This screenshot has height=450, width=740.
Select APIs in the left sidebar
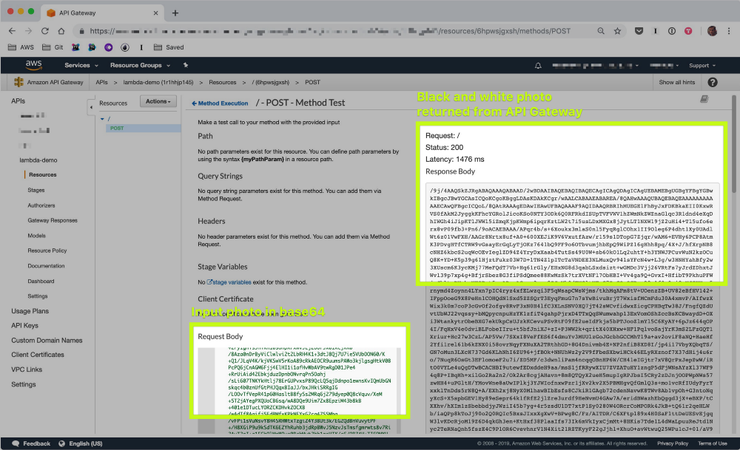(x=18, y=101)
